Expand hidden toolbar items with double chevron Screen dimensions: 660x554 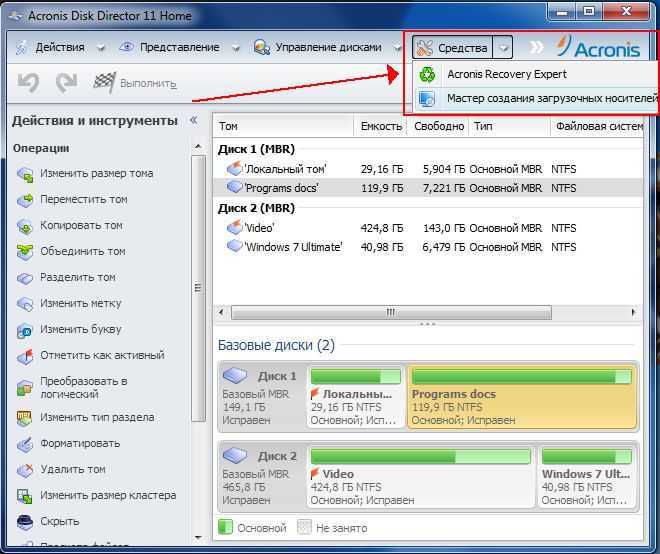click(x=536, y=47)
